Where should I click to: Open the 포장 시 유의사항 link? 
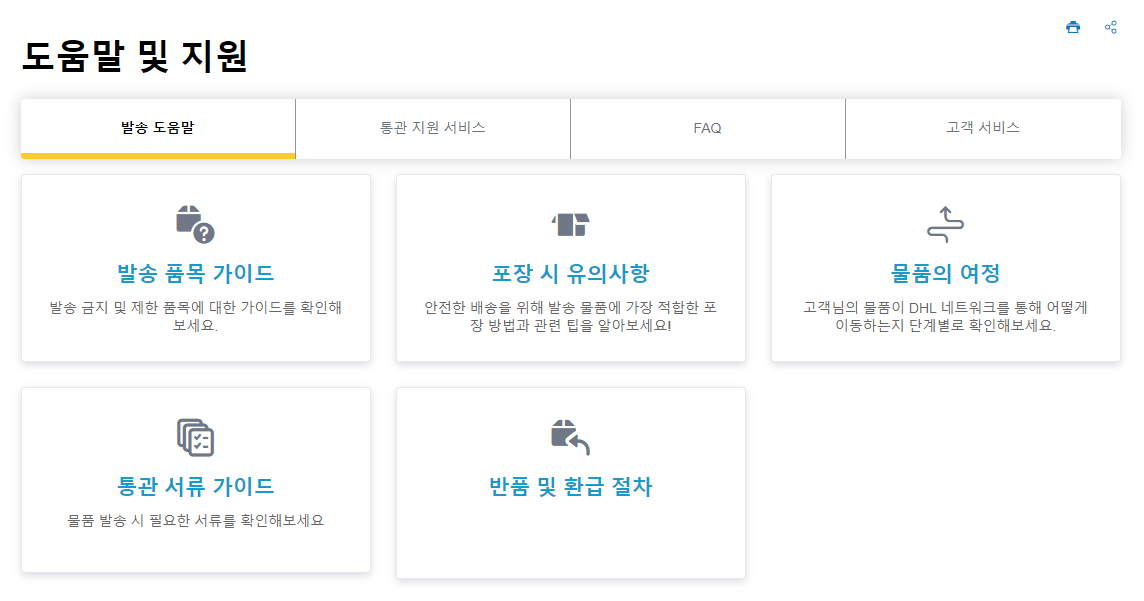[571, 274]
